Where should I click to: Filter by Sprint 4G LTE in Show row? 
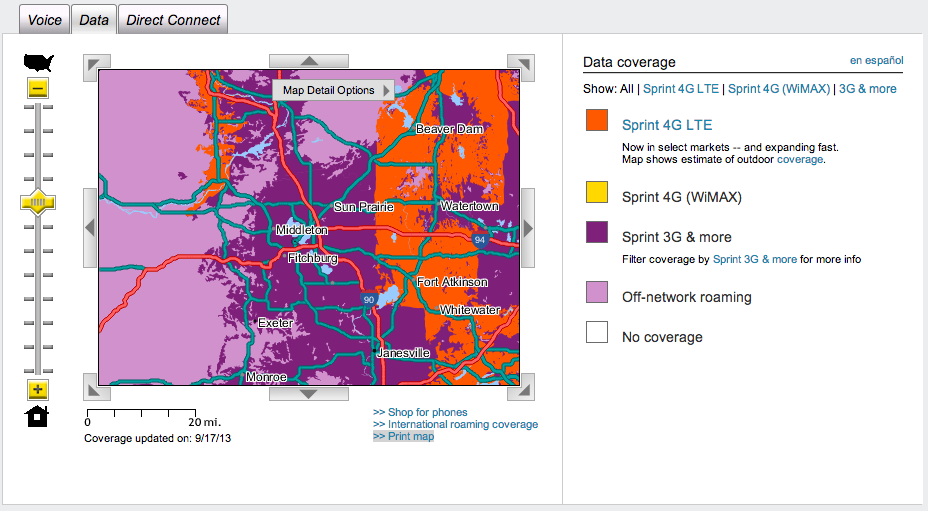point(681,89)
